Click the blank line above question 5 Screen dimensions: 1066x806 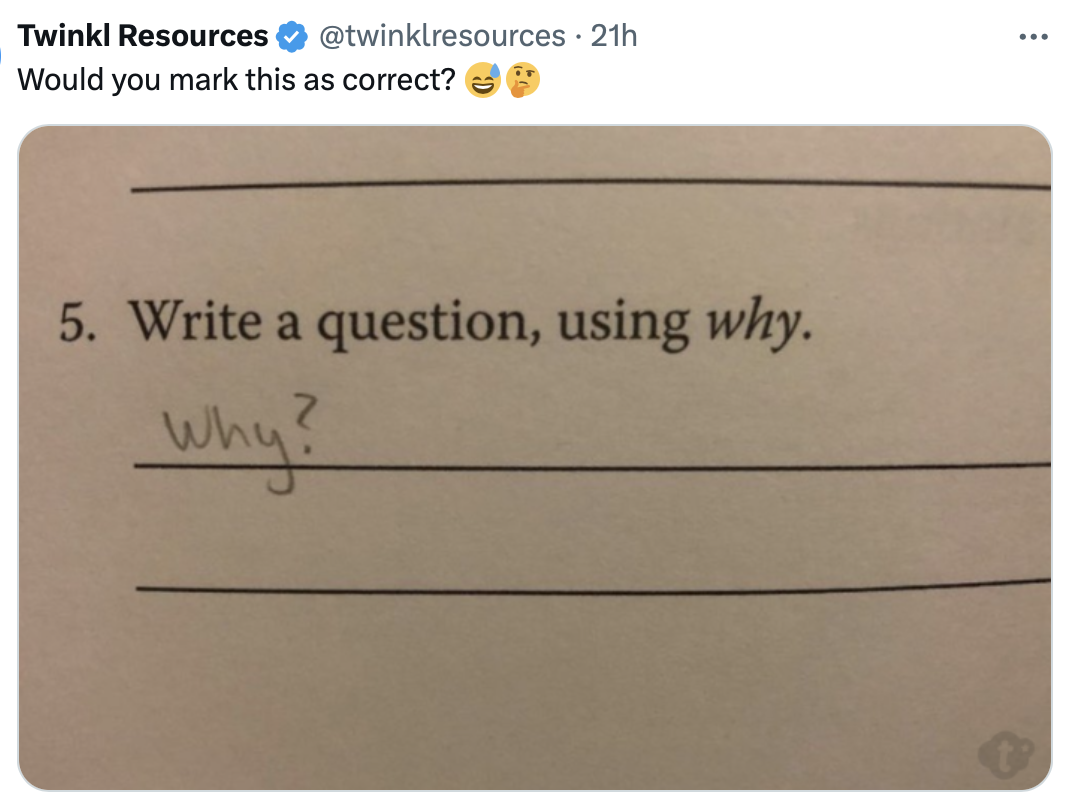click(590, 185)
